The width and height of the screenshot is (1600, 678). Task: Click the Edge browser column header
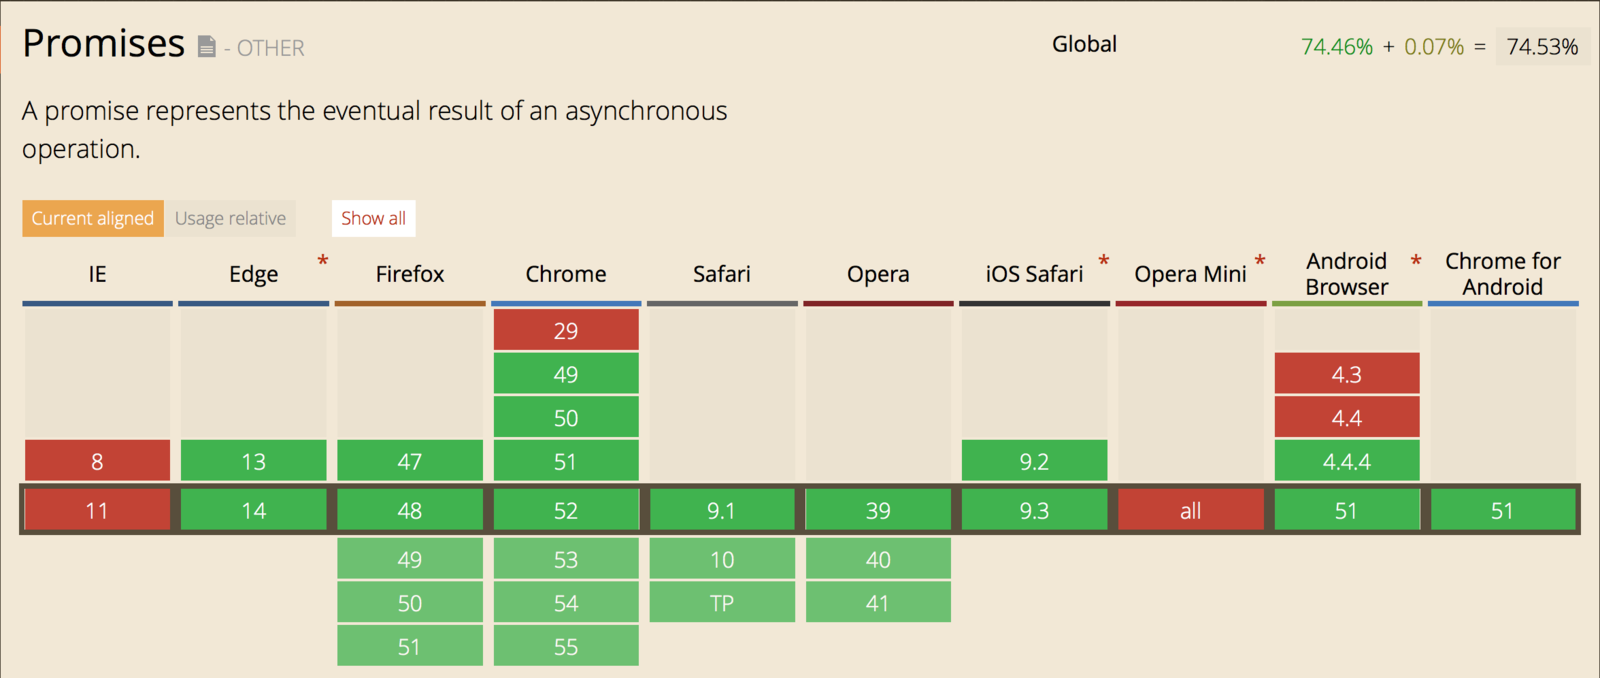point(253,274)
